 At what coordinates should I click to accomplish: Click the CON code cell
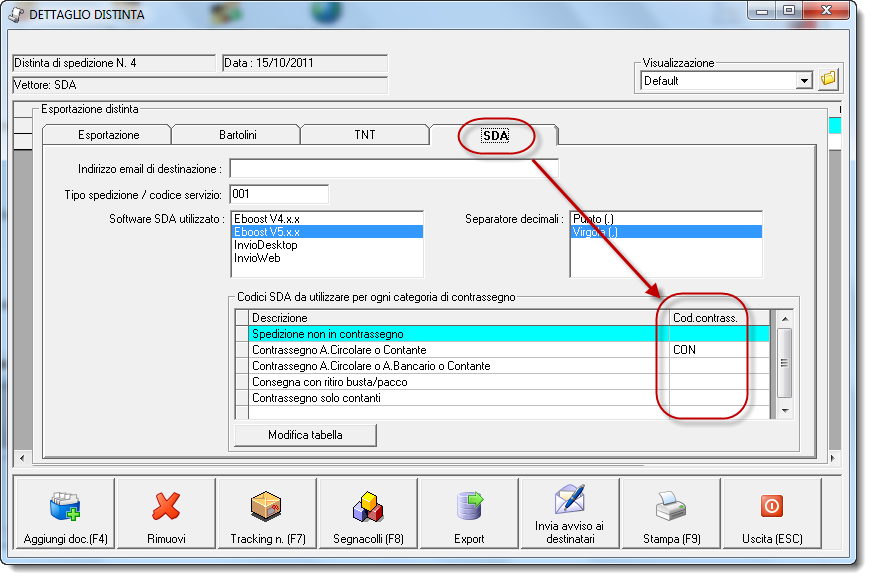pyautogui.click(x=719, y=350)
